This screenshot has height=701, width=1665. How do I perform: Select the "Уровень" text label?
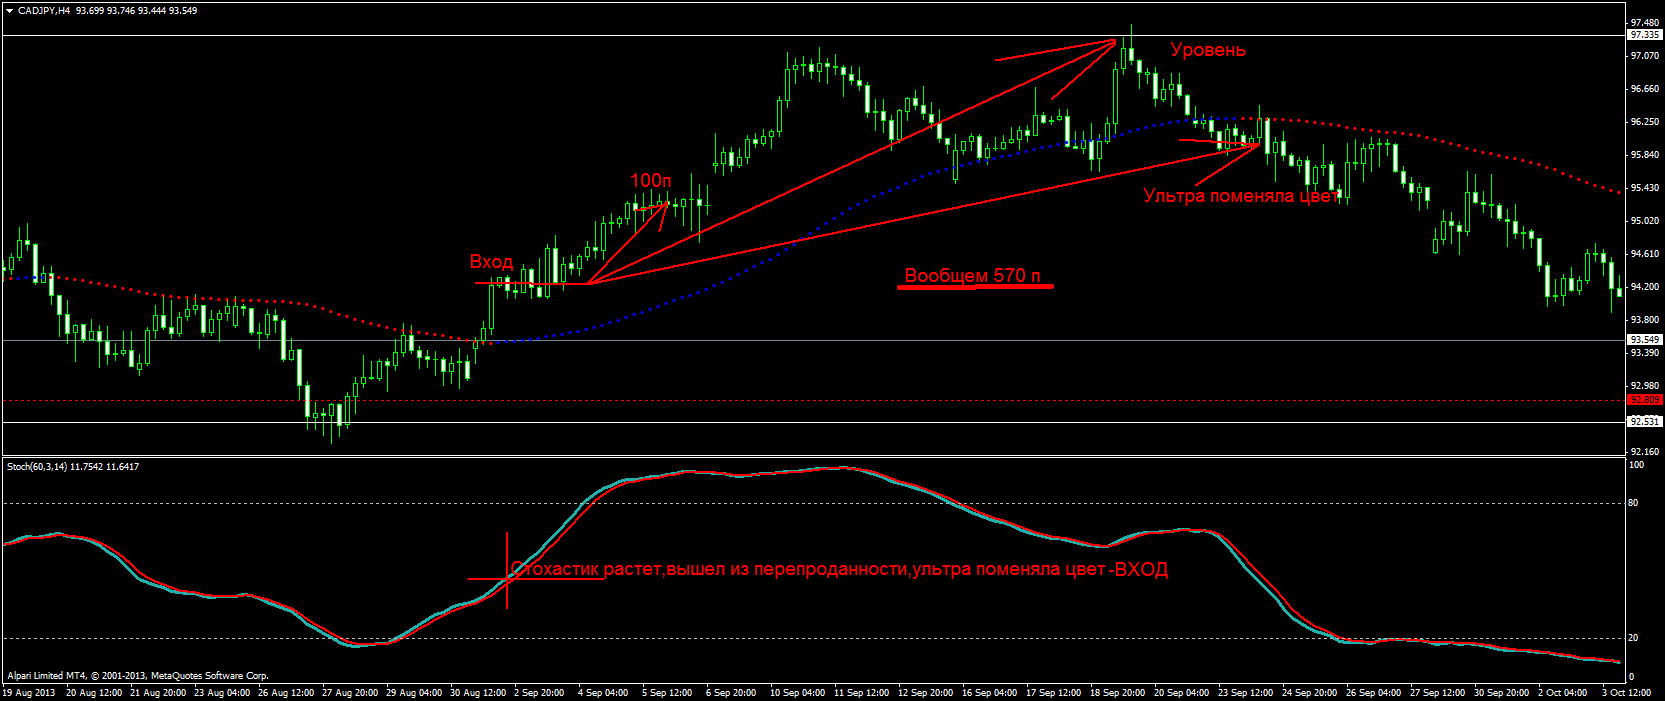[1208, 50]
